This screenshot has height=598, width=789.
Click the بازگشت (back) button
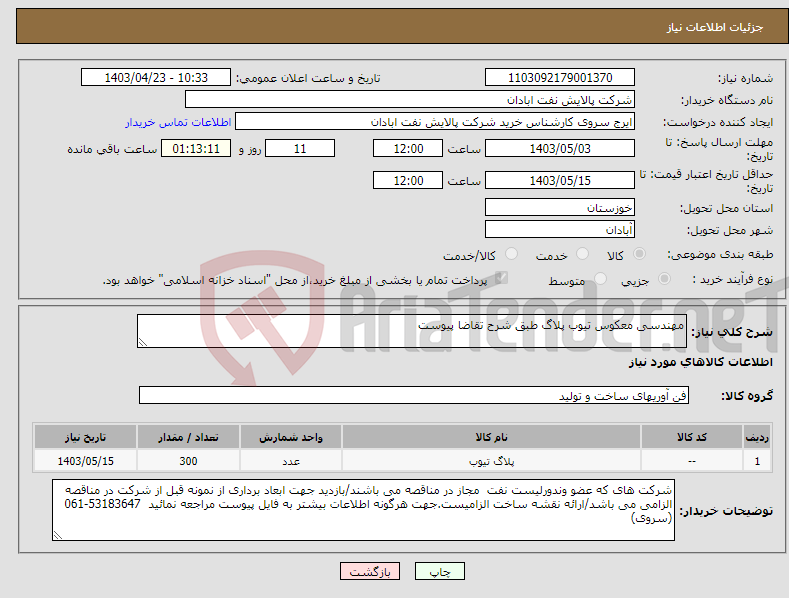pyautogui.click(x=370, y=571)
